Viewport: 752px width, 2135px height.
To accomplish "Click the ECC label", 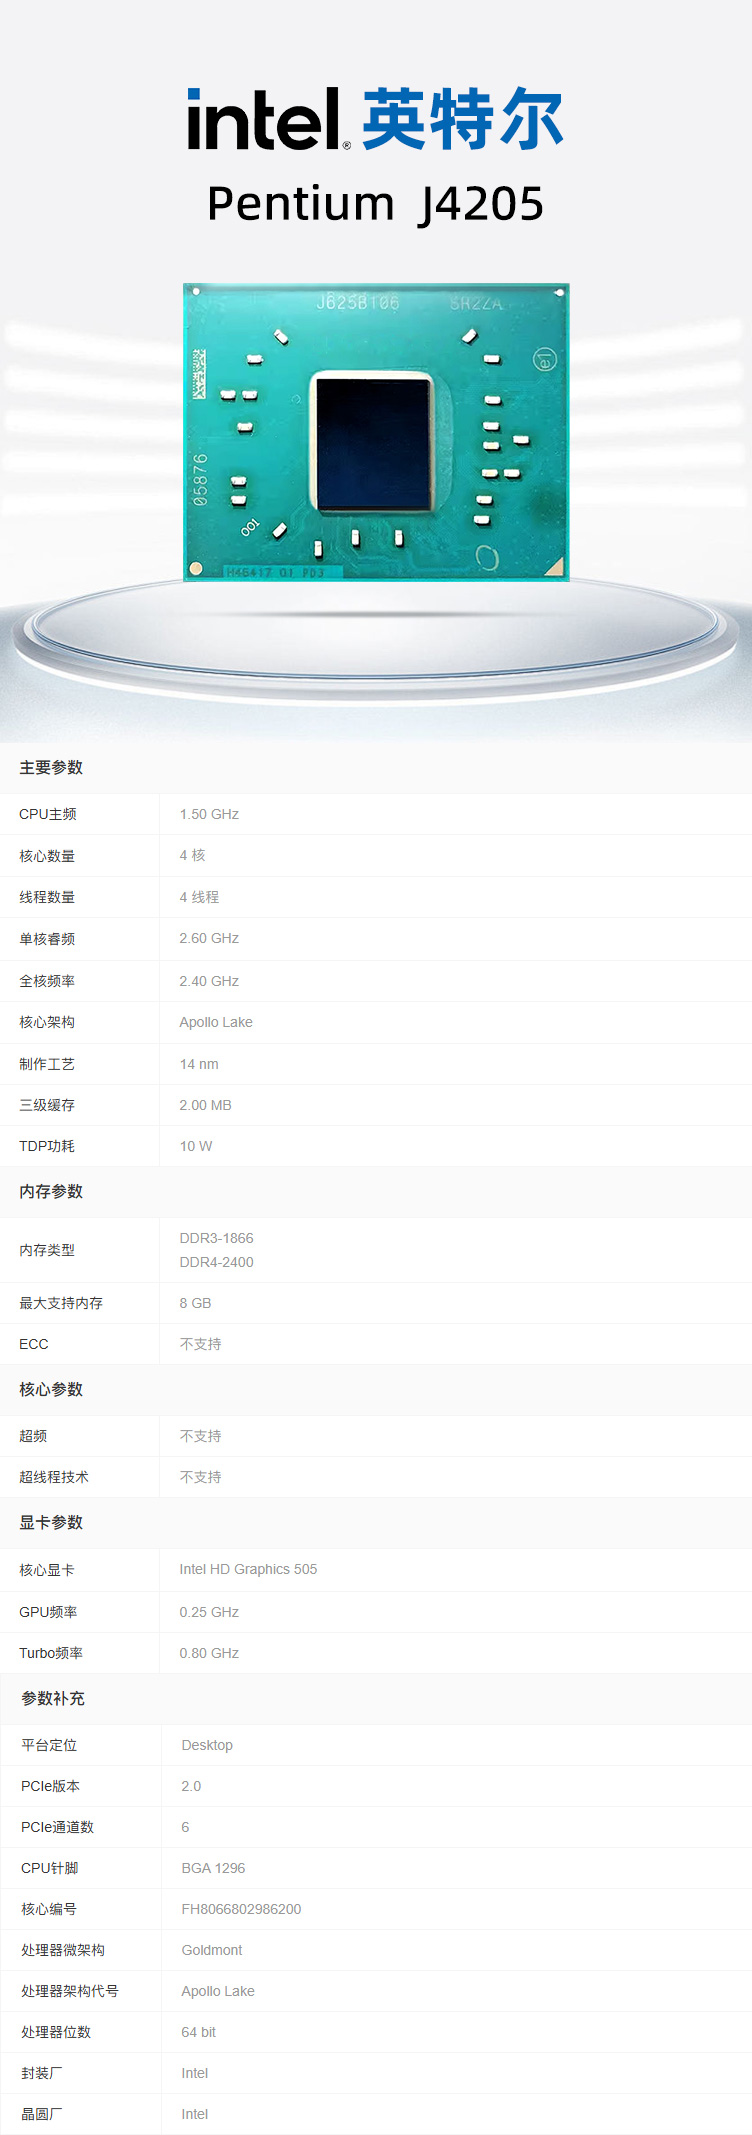I will 34,1344.
